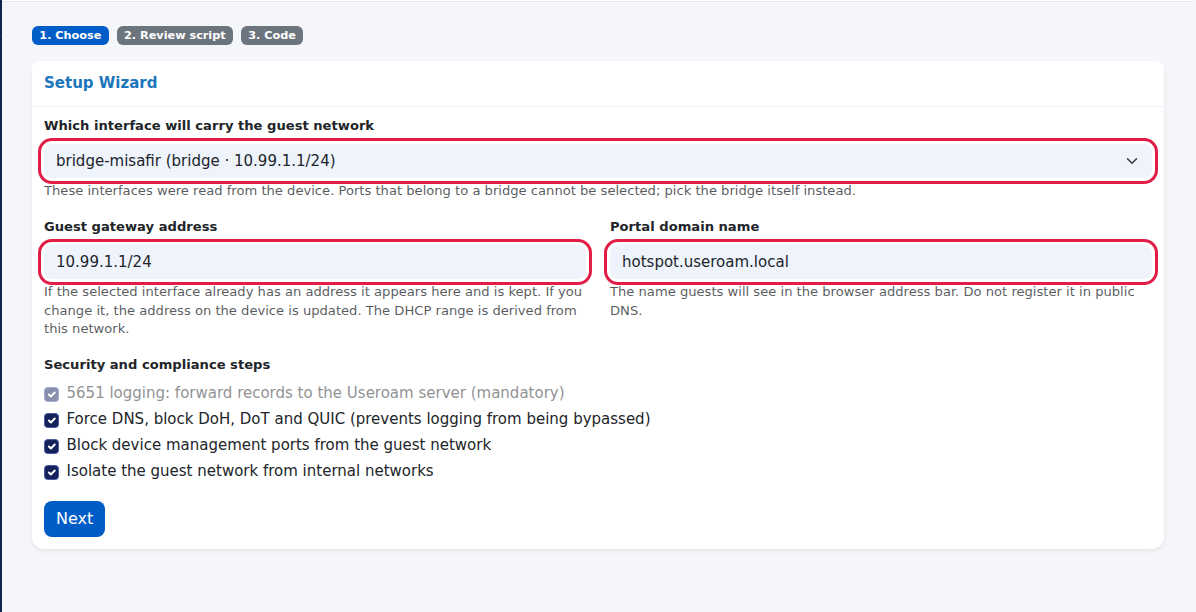Click the mandatory 5651 logging checkbox
1196x612 pixels.
tap(51, 394)
